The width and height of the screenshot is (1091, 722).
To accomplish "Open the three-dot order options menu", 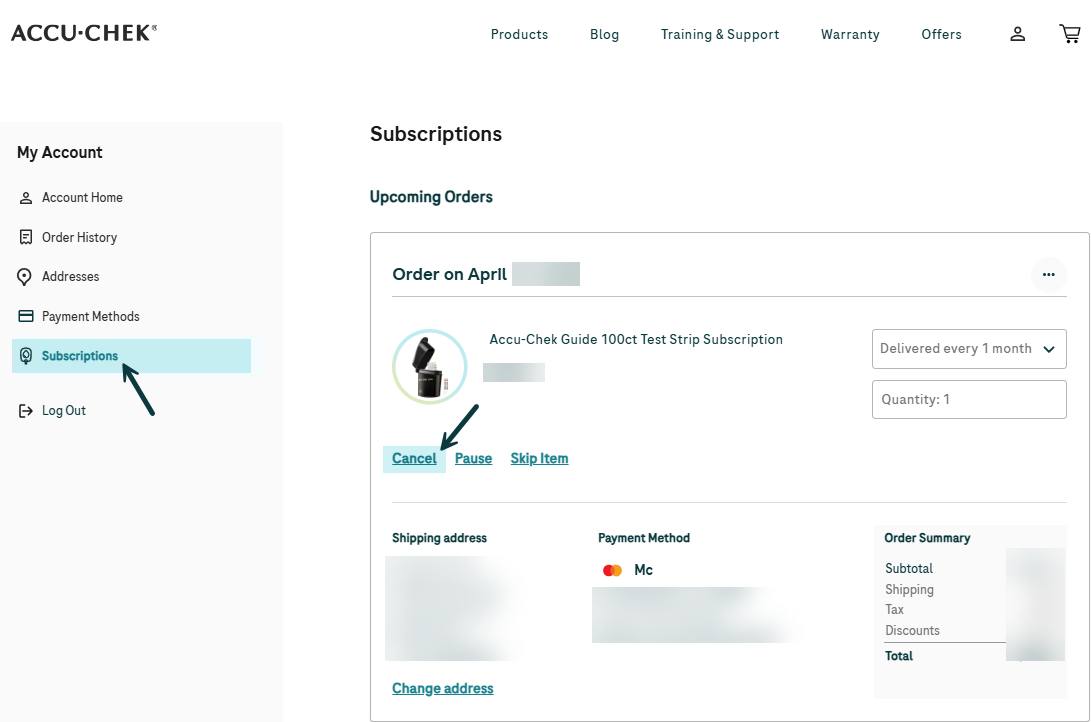I will pyautogui.click(x=1048, y=275).
